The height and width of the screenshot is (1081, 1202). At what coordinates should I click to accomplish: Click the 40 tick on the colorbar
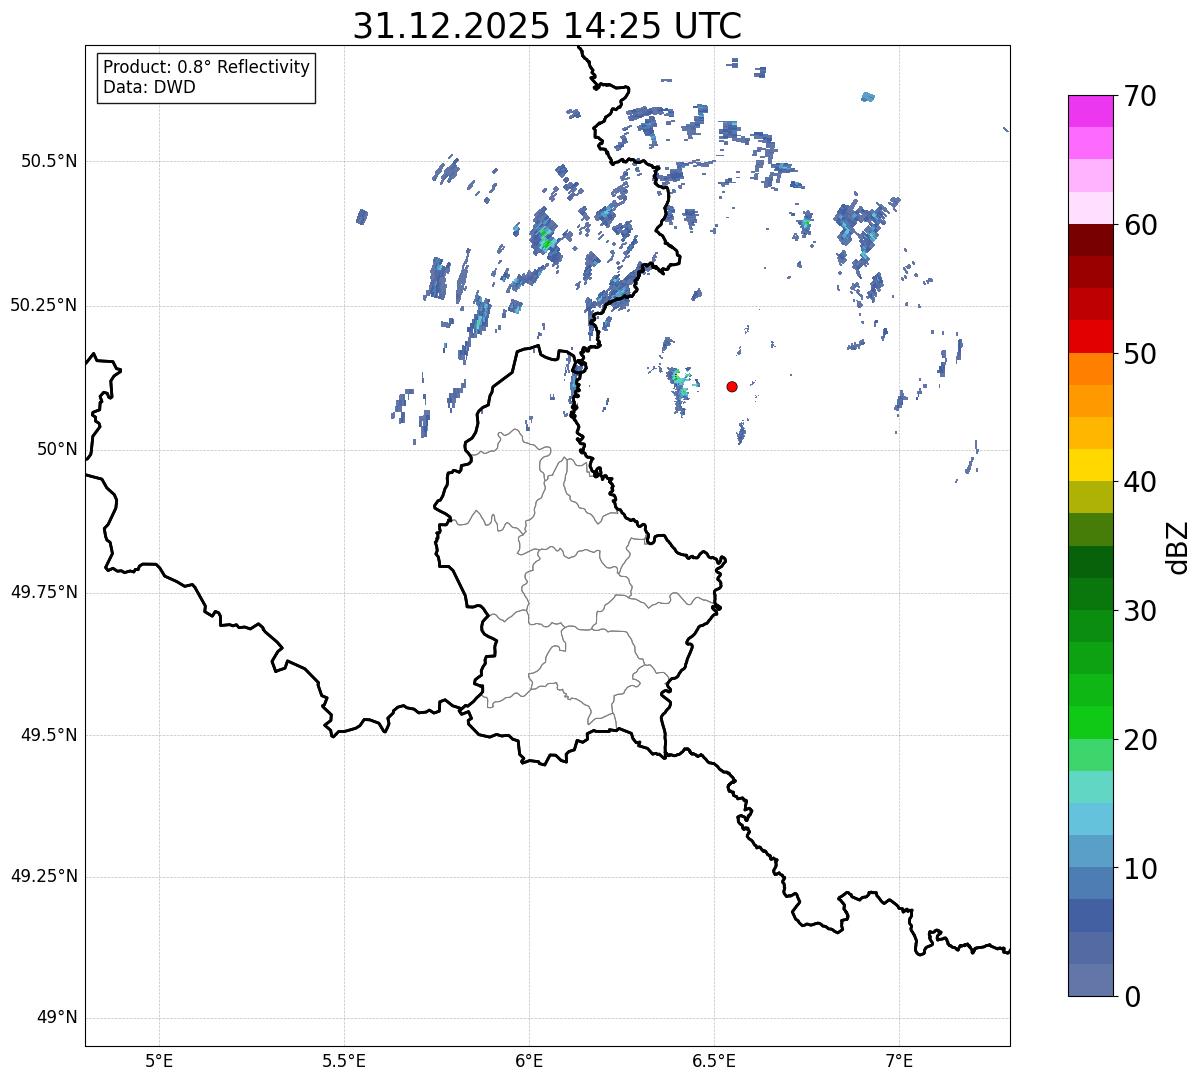tap(1140, 482)
